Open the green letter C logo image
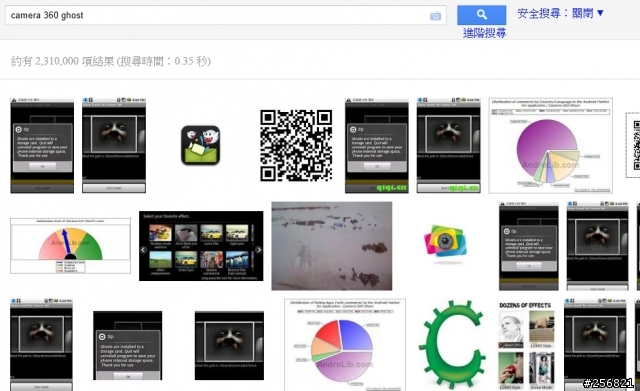This screenshot has width=640, height=391. 452,345
